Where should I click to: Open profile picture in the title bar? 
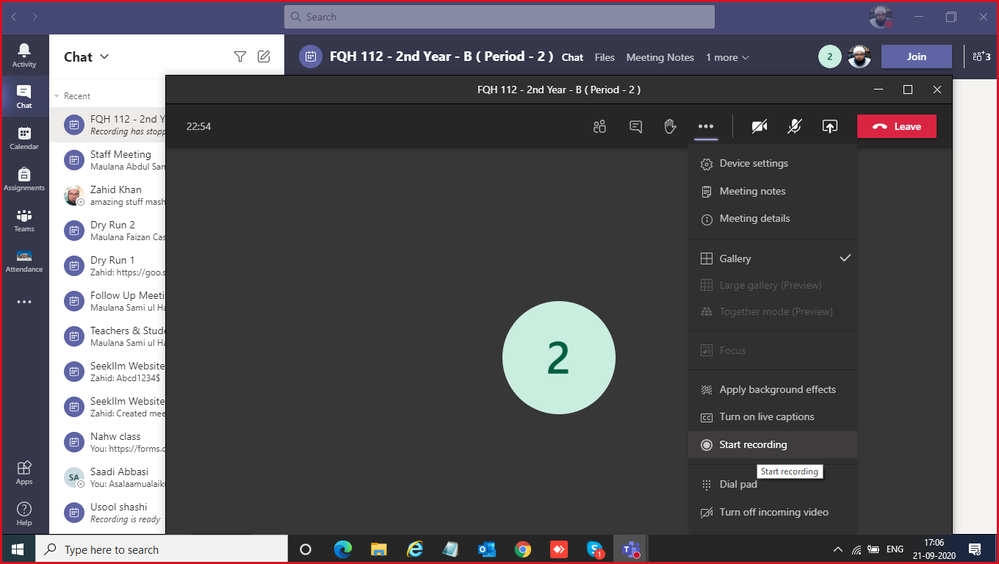tap(880, 17)
